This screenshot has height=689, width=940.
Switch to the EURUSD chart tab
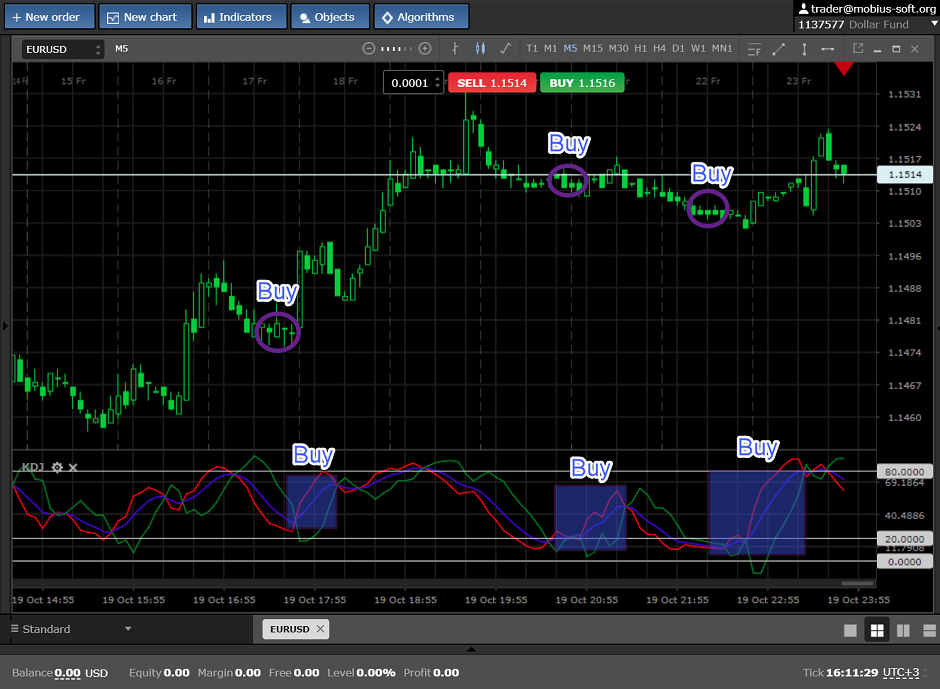(290, 629)
